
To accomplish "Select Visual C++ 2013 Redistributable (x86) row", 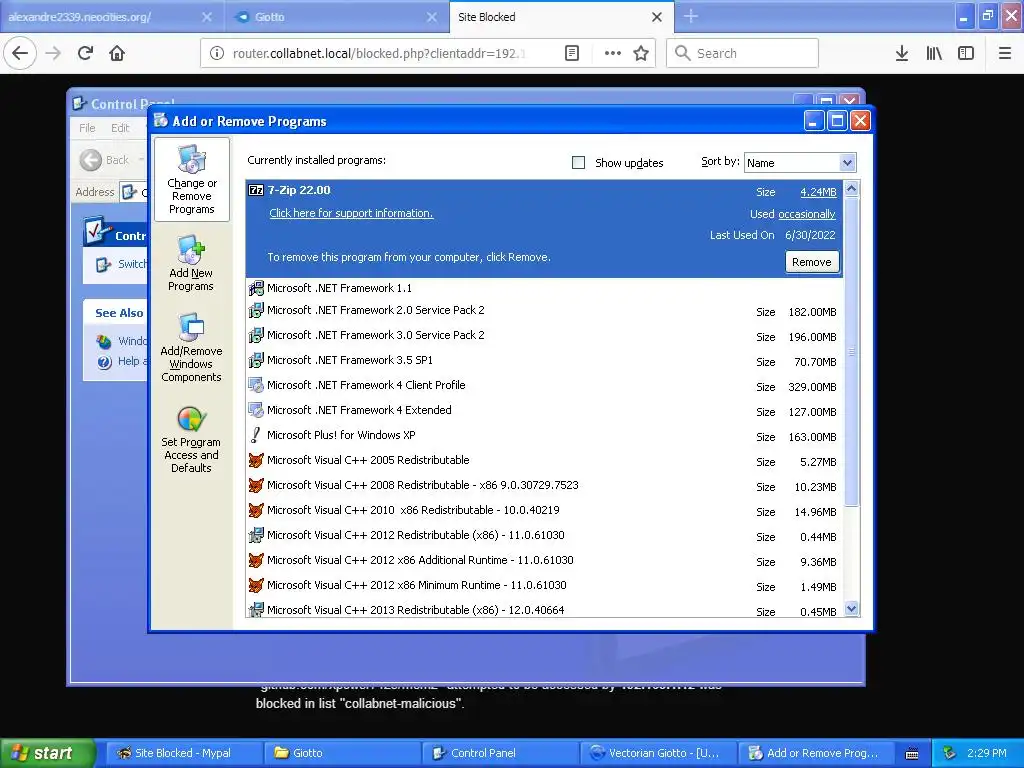I will (545, 609).
